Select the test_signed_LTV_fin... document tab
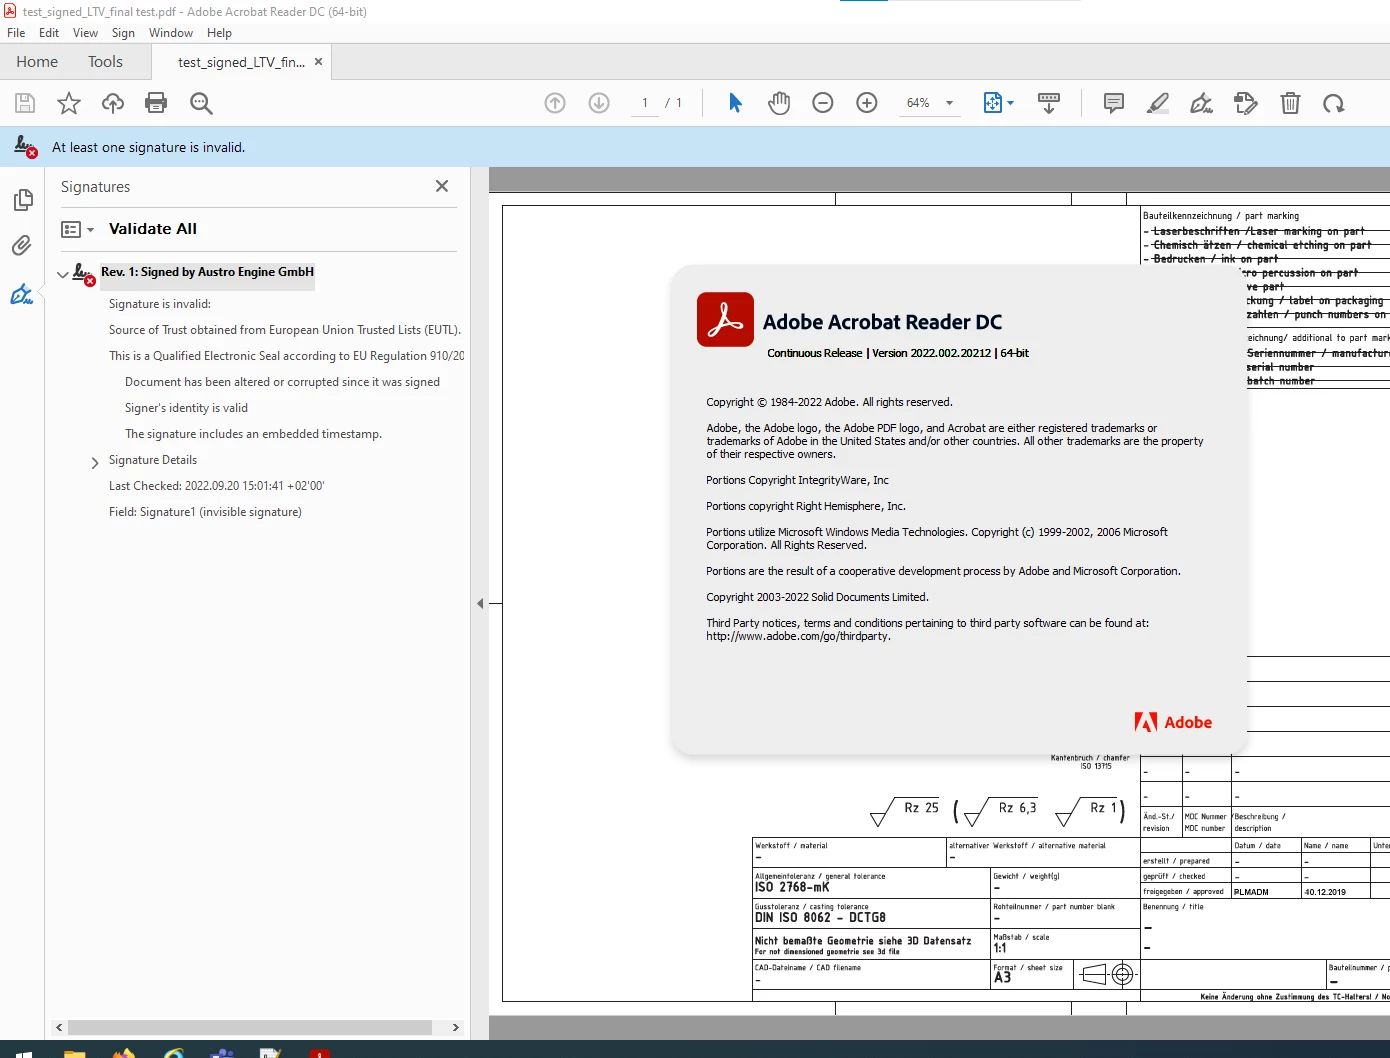Screen dimensions: 1390x1058 (241, 62)
